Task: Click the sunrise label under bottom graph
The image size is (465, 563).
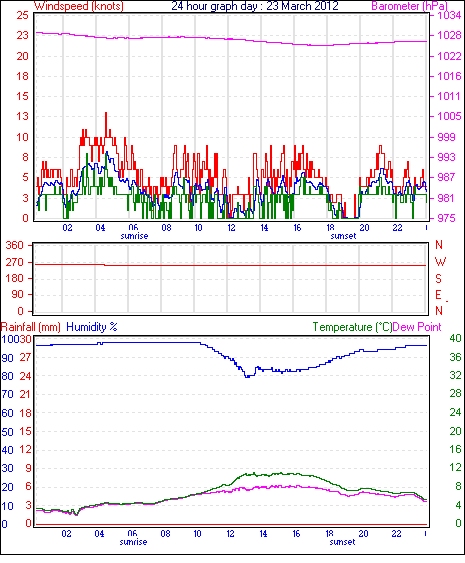Action: click(133, 541)
